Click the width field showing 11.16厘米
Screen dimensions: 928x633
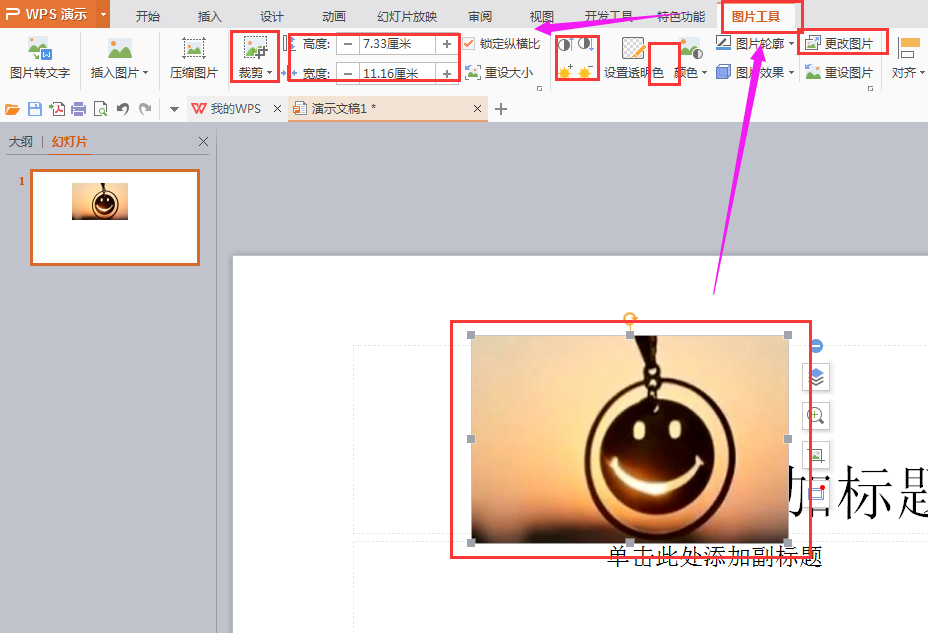397,73
